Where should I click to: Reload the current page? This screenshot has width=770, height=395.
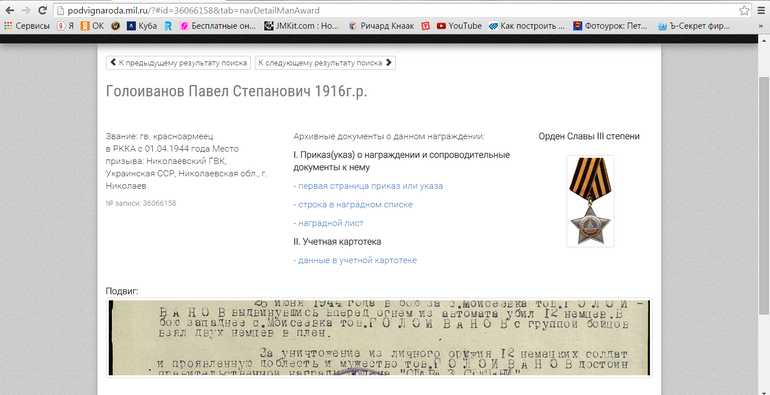click(43, 10)
